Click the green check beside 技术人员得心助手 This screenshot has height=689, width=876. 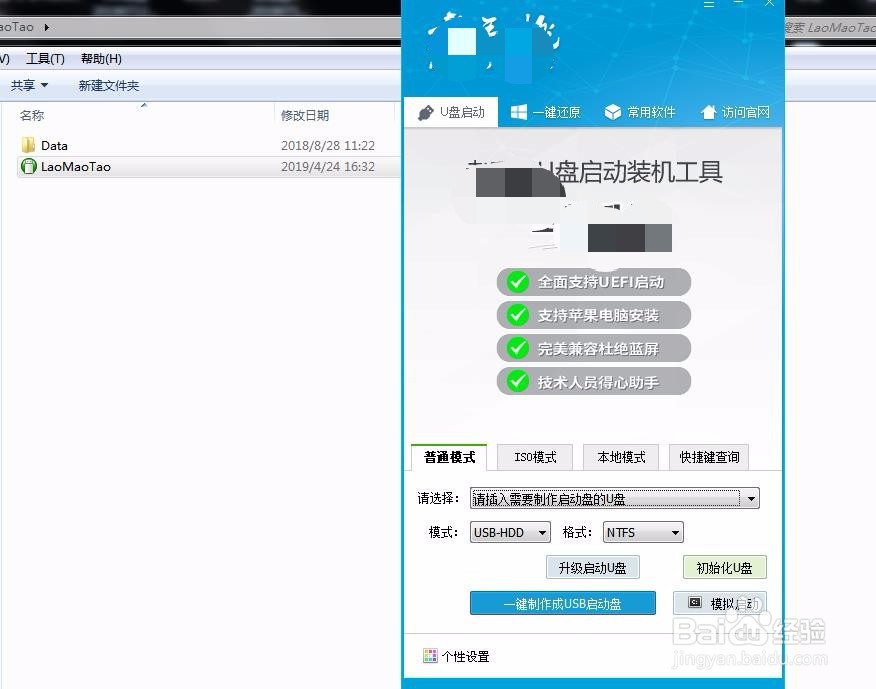tap(517, 382)
